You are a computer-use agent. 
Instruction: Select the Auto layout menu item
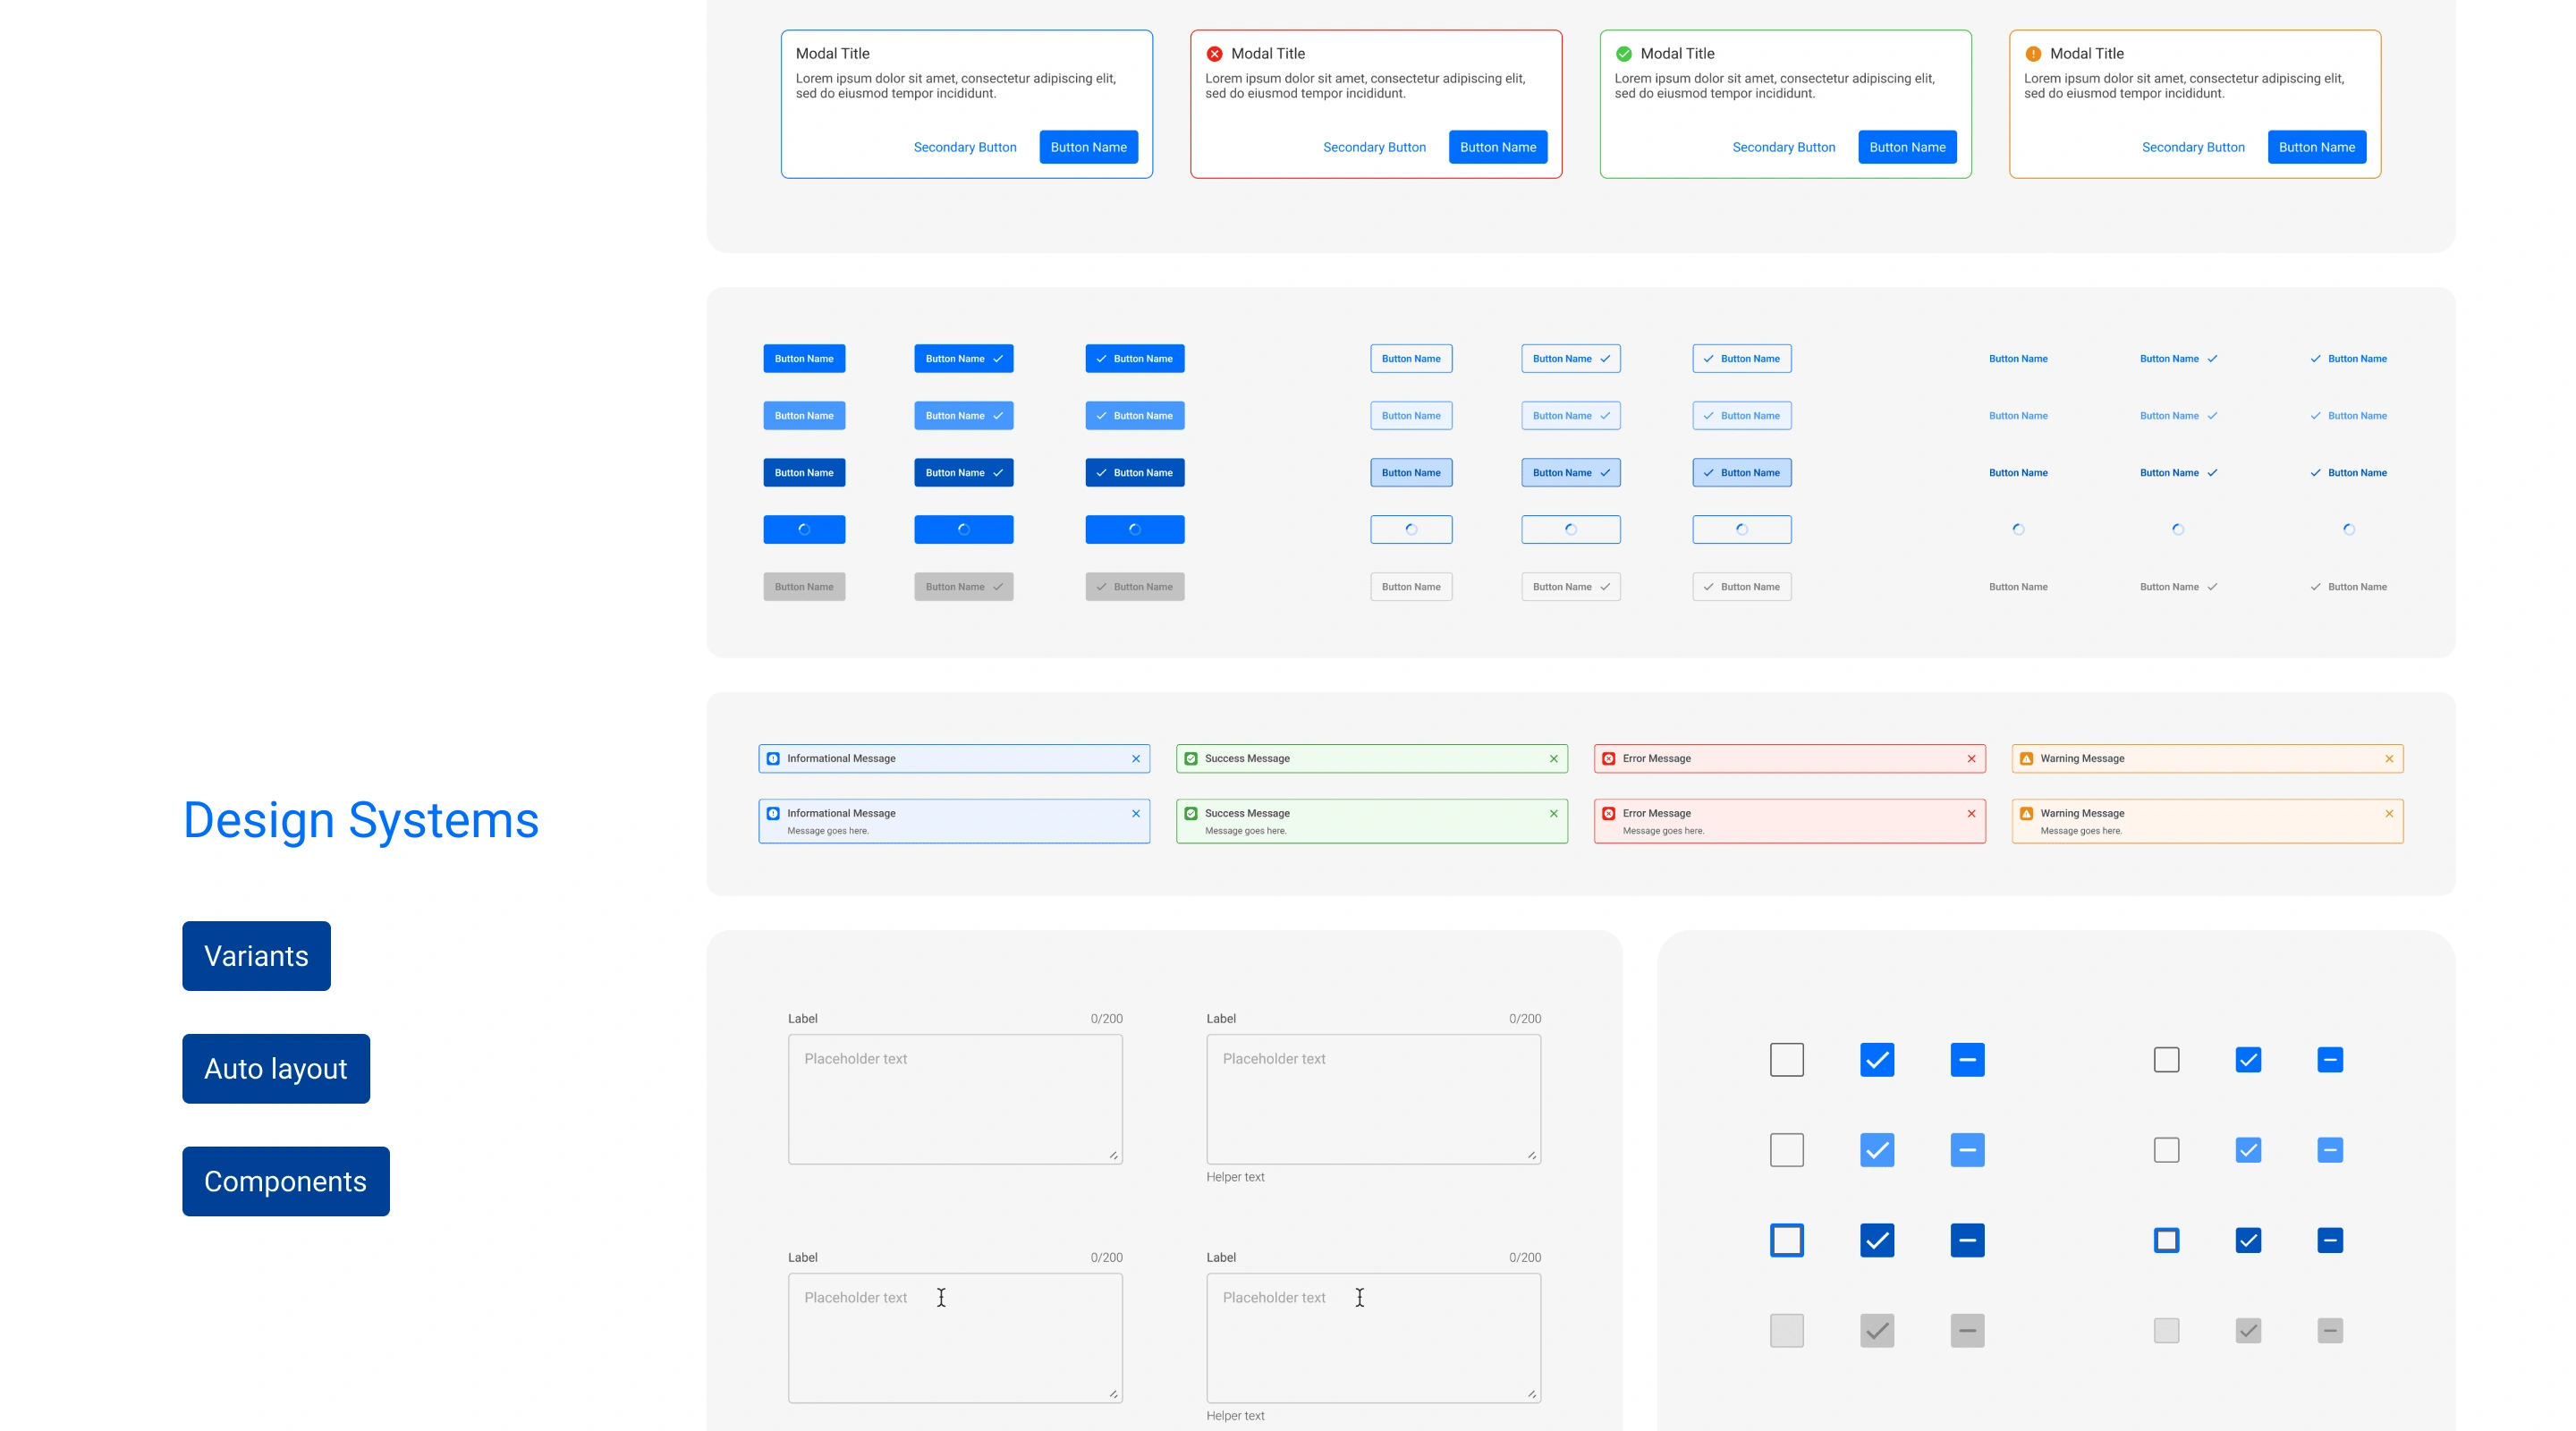(x=275, y=1066)
